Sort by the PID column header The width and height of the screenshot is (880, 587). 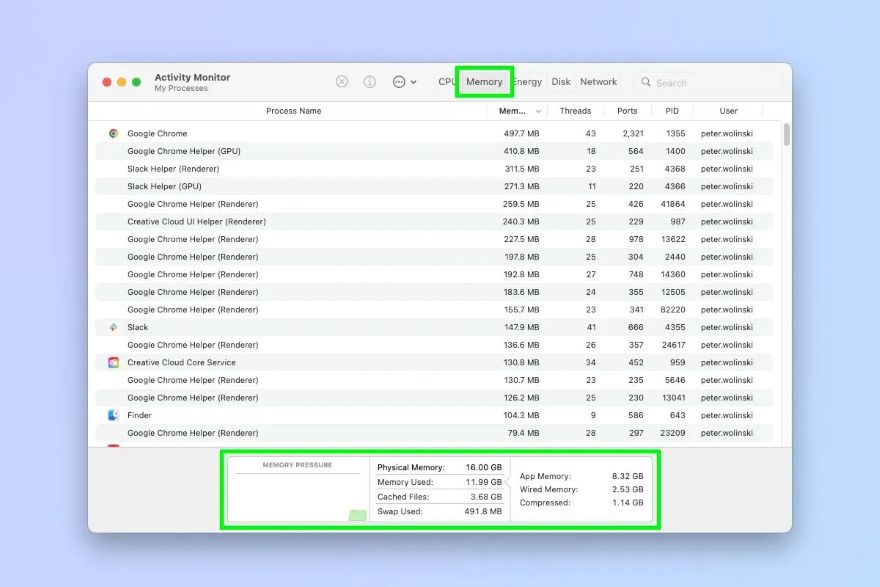point(671,111)
